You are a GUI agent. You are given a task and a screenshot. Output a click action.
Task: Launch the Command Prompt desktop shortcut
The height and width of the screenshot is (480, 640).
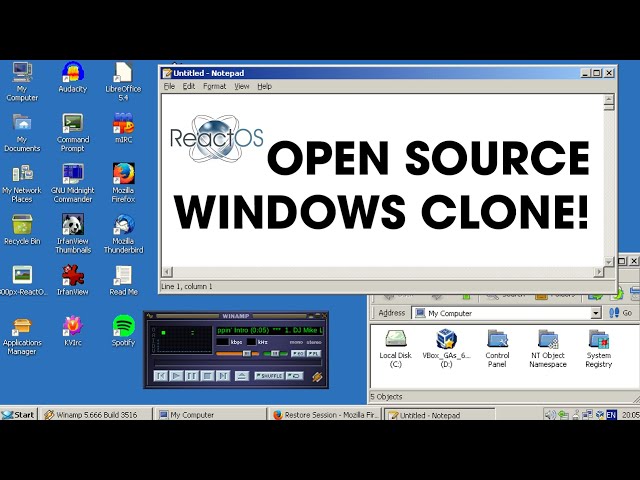click(x=73, y=132)
